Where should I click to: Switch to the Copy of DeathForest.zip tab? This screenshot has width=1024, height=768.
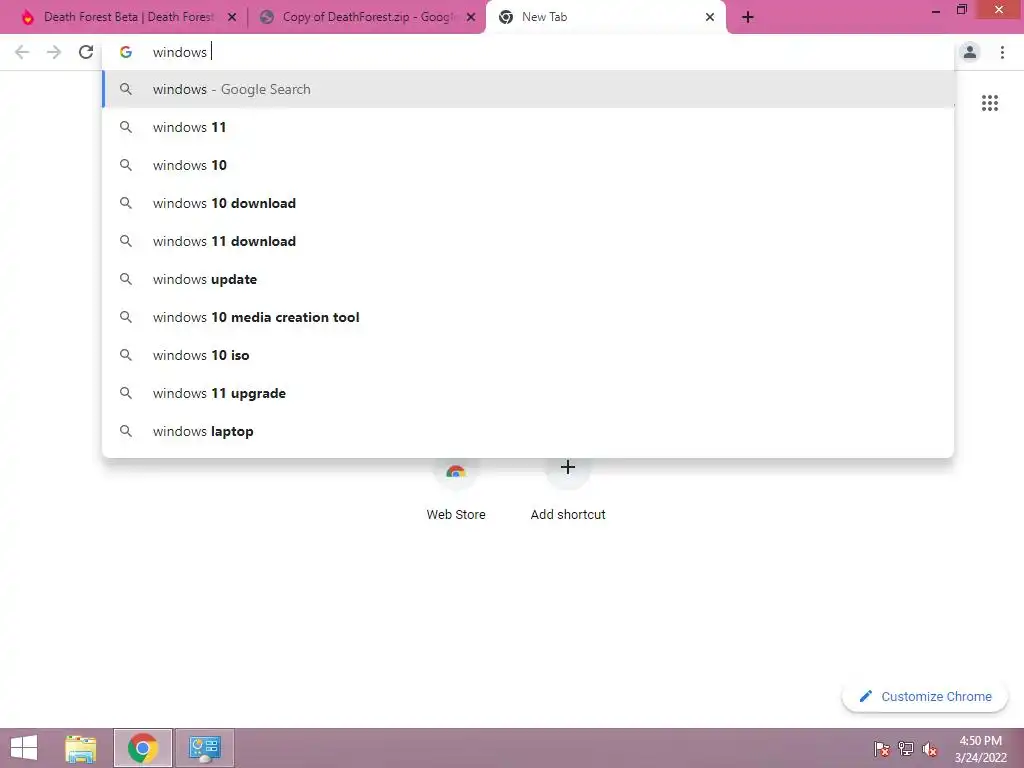click(x=366, y=17)
